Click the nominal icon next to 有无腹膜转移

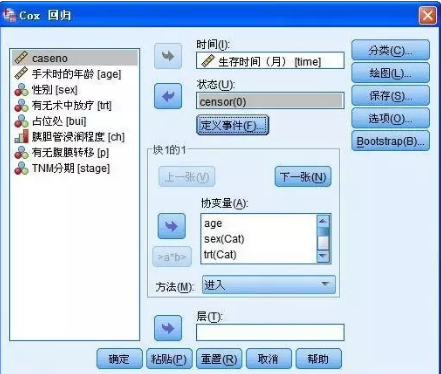tap(21, 152)
